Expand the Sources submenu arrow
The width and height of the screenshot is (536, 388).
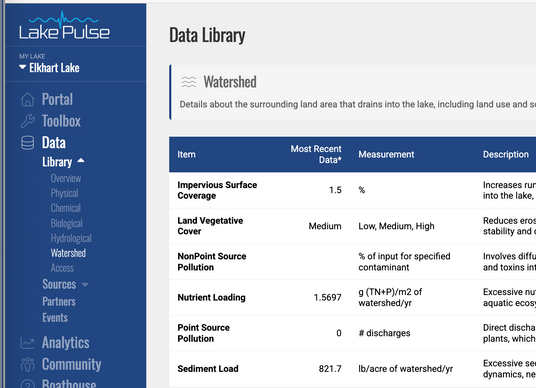tap(85, 284)
